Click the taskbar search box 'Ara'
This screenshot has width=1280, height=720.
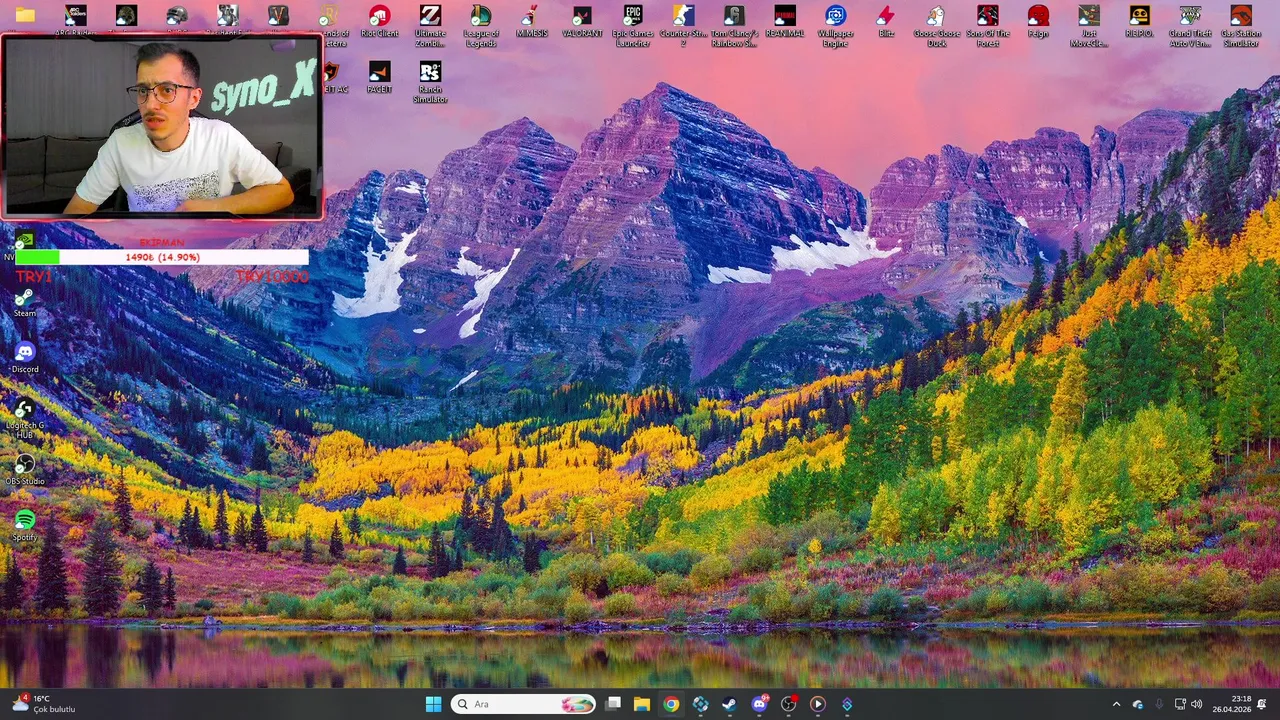(x=523, y=704)
